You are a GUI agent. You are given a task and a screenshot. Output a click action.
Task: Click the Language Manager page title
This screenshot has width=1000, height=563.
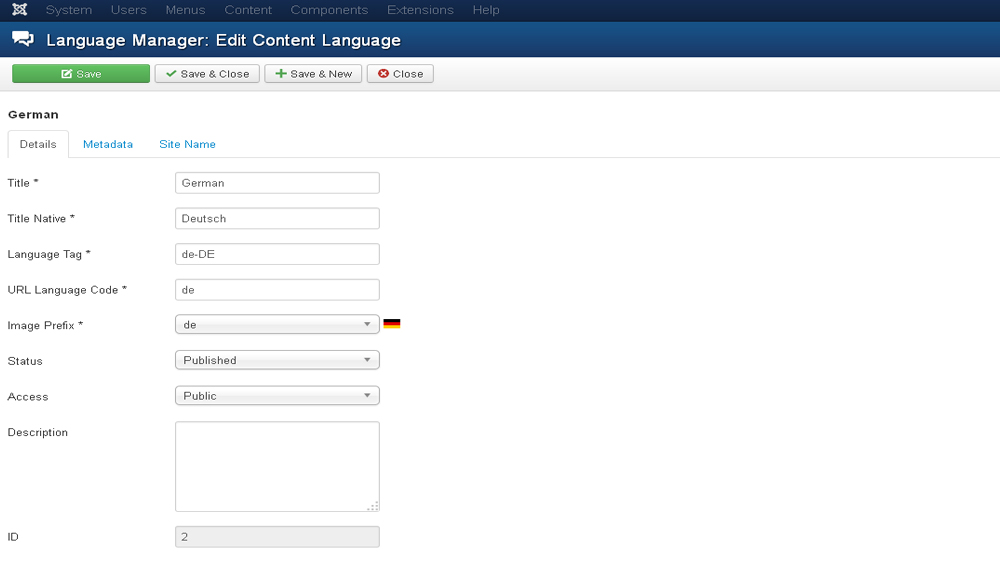tap(223, 40)
